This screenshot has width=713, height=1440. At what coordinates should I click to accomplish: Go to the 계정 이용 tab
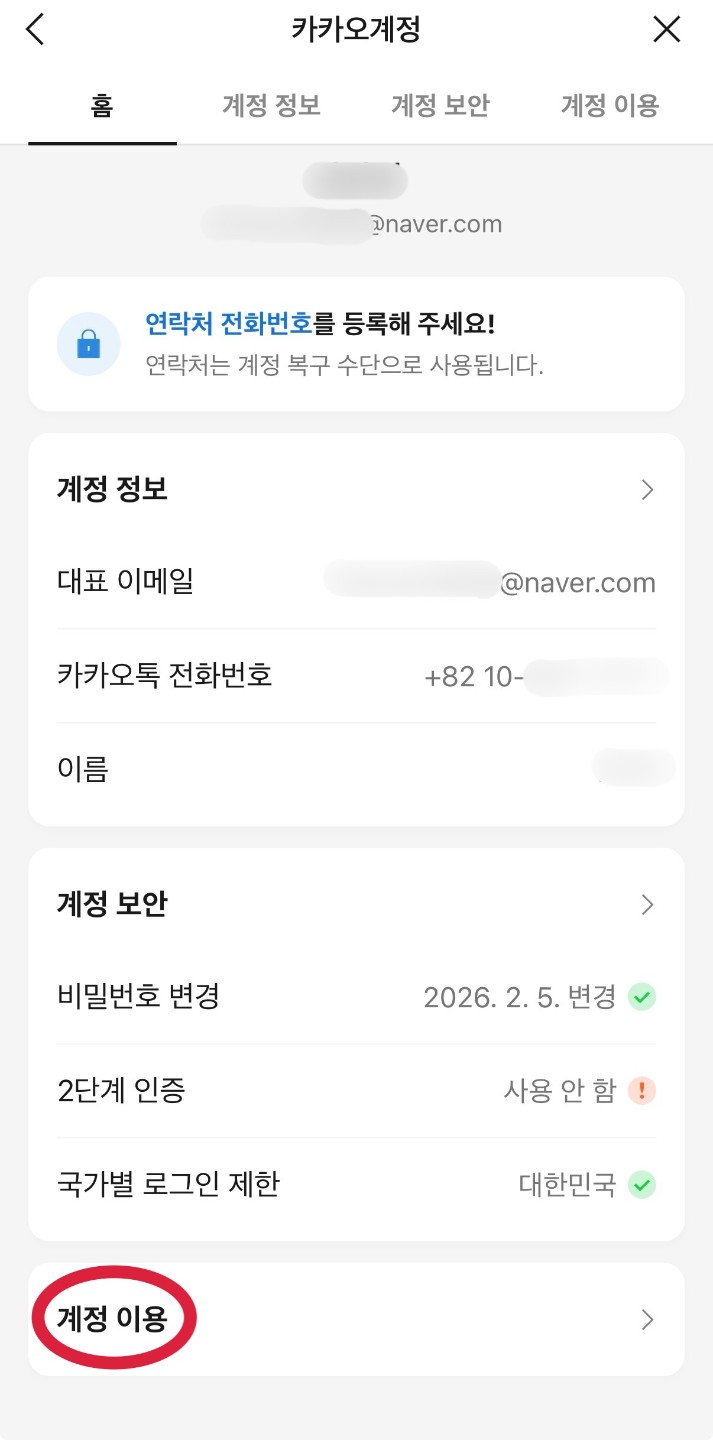click(x=610, y=106)
